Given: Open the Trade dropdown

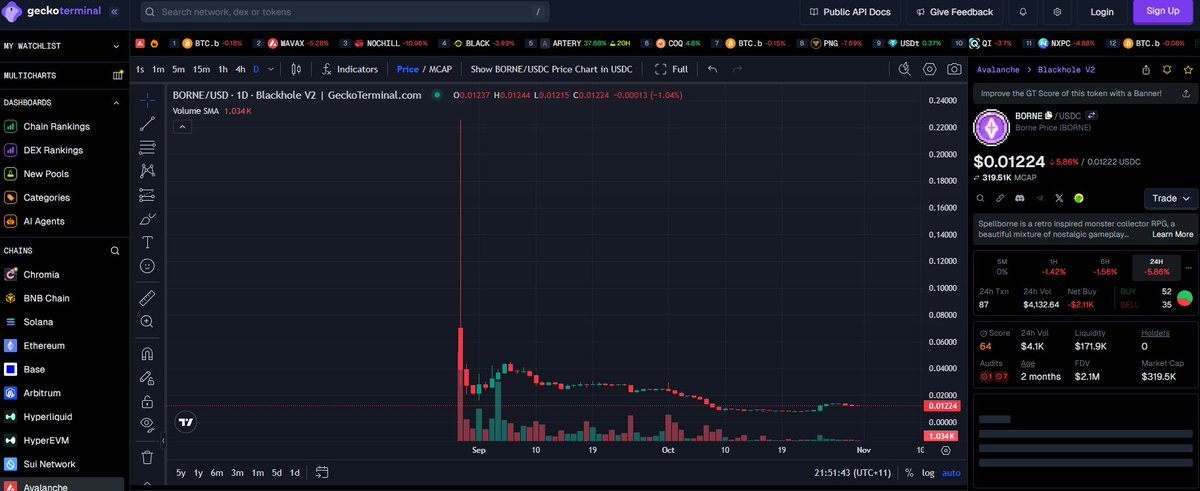Looking at the screenshot, I should pos(1170,198).
